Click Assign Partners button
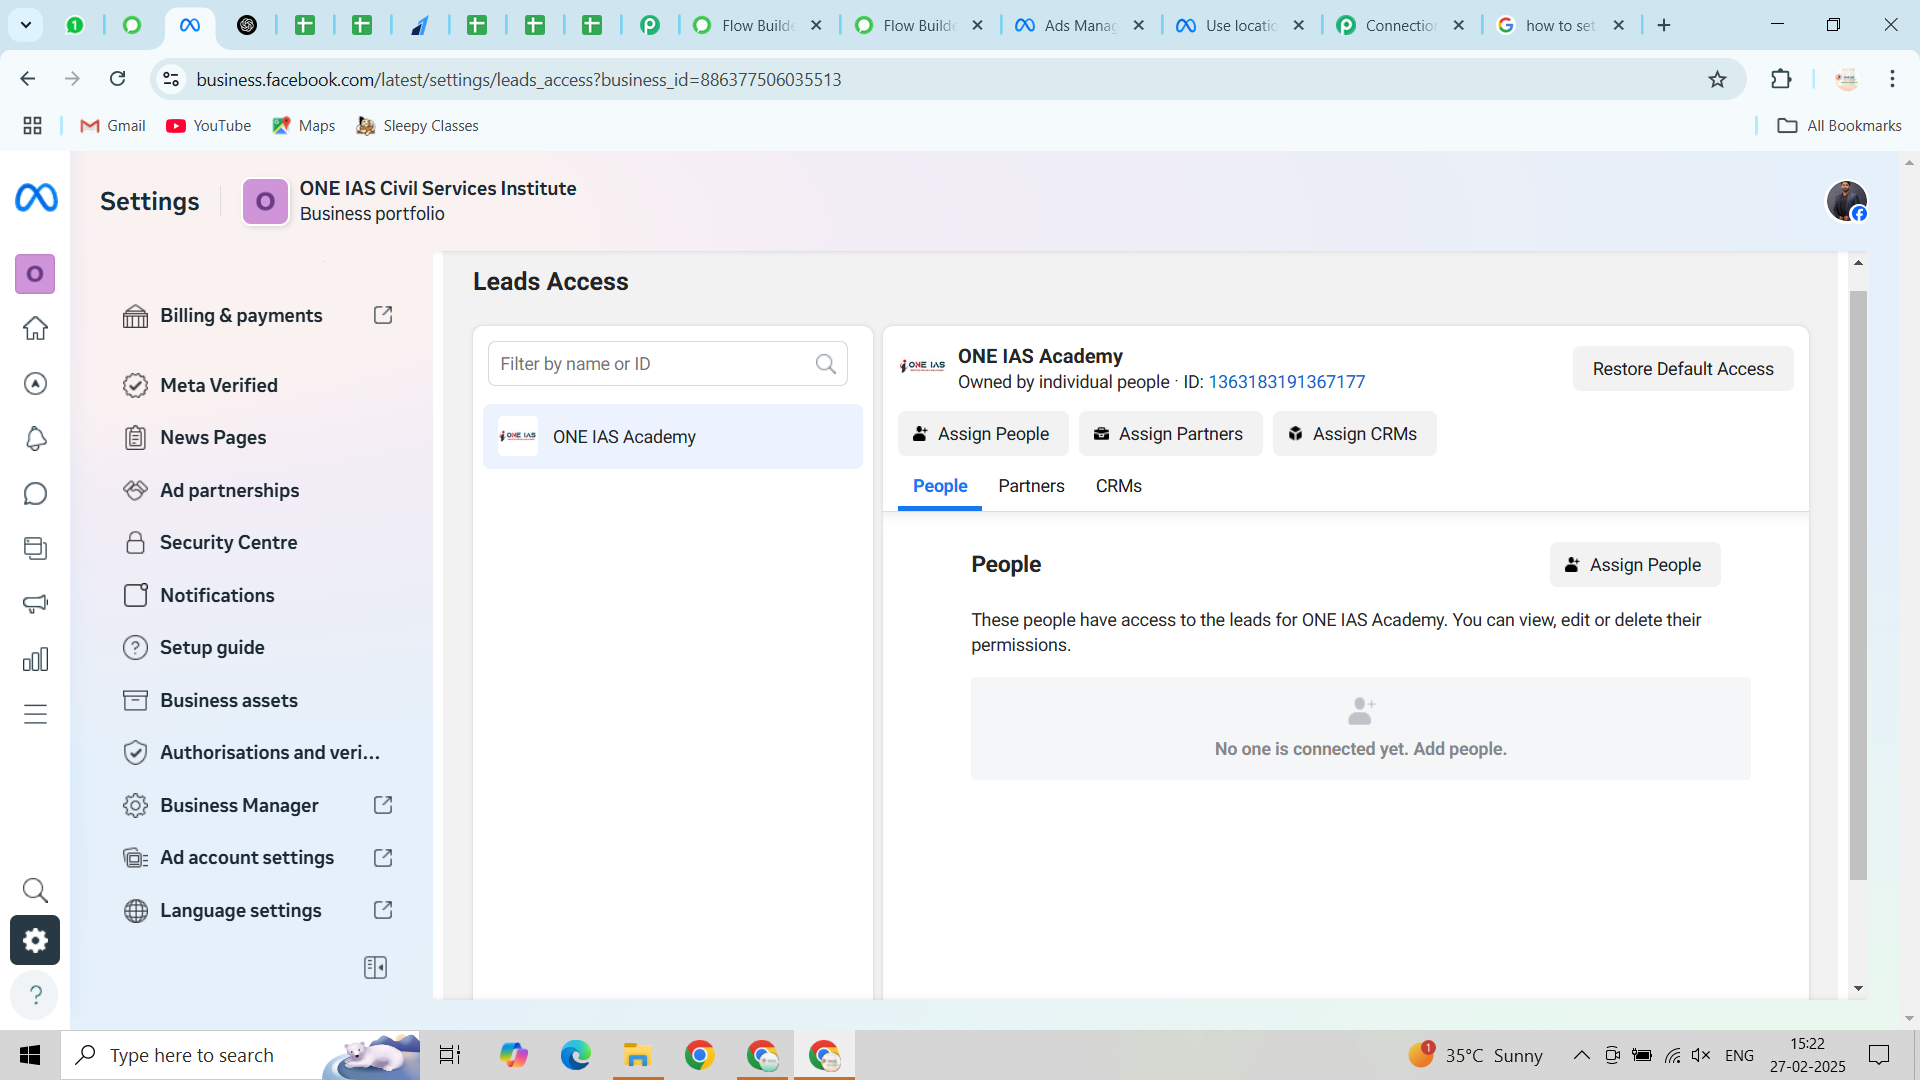1920x1080 pixels. pos(1170,434)
